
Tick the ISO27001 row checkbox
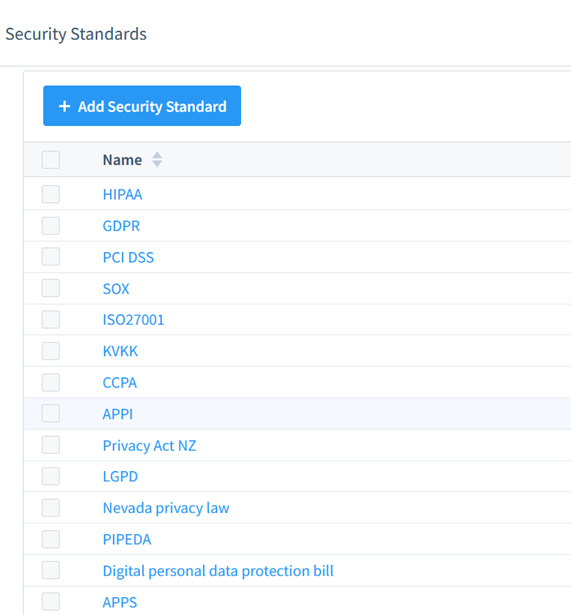51,319
